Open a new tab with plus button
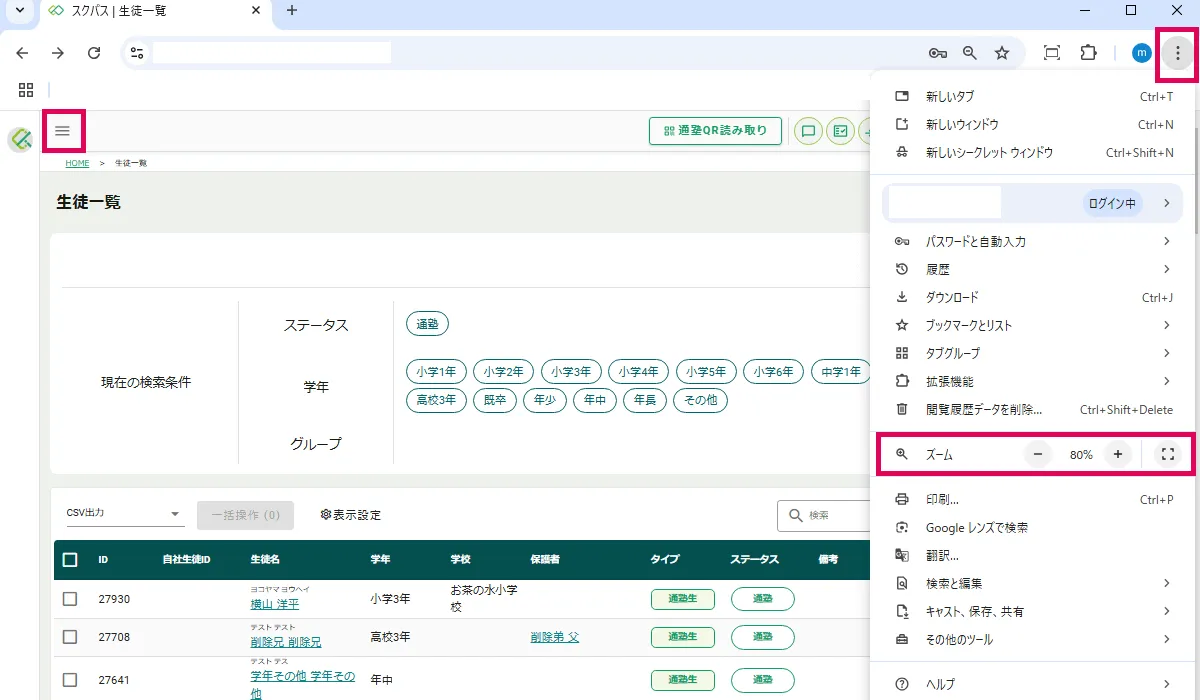The image size is (1200, 700). (292, 10)
